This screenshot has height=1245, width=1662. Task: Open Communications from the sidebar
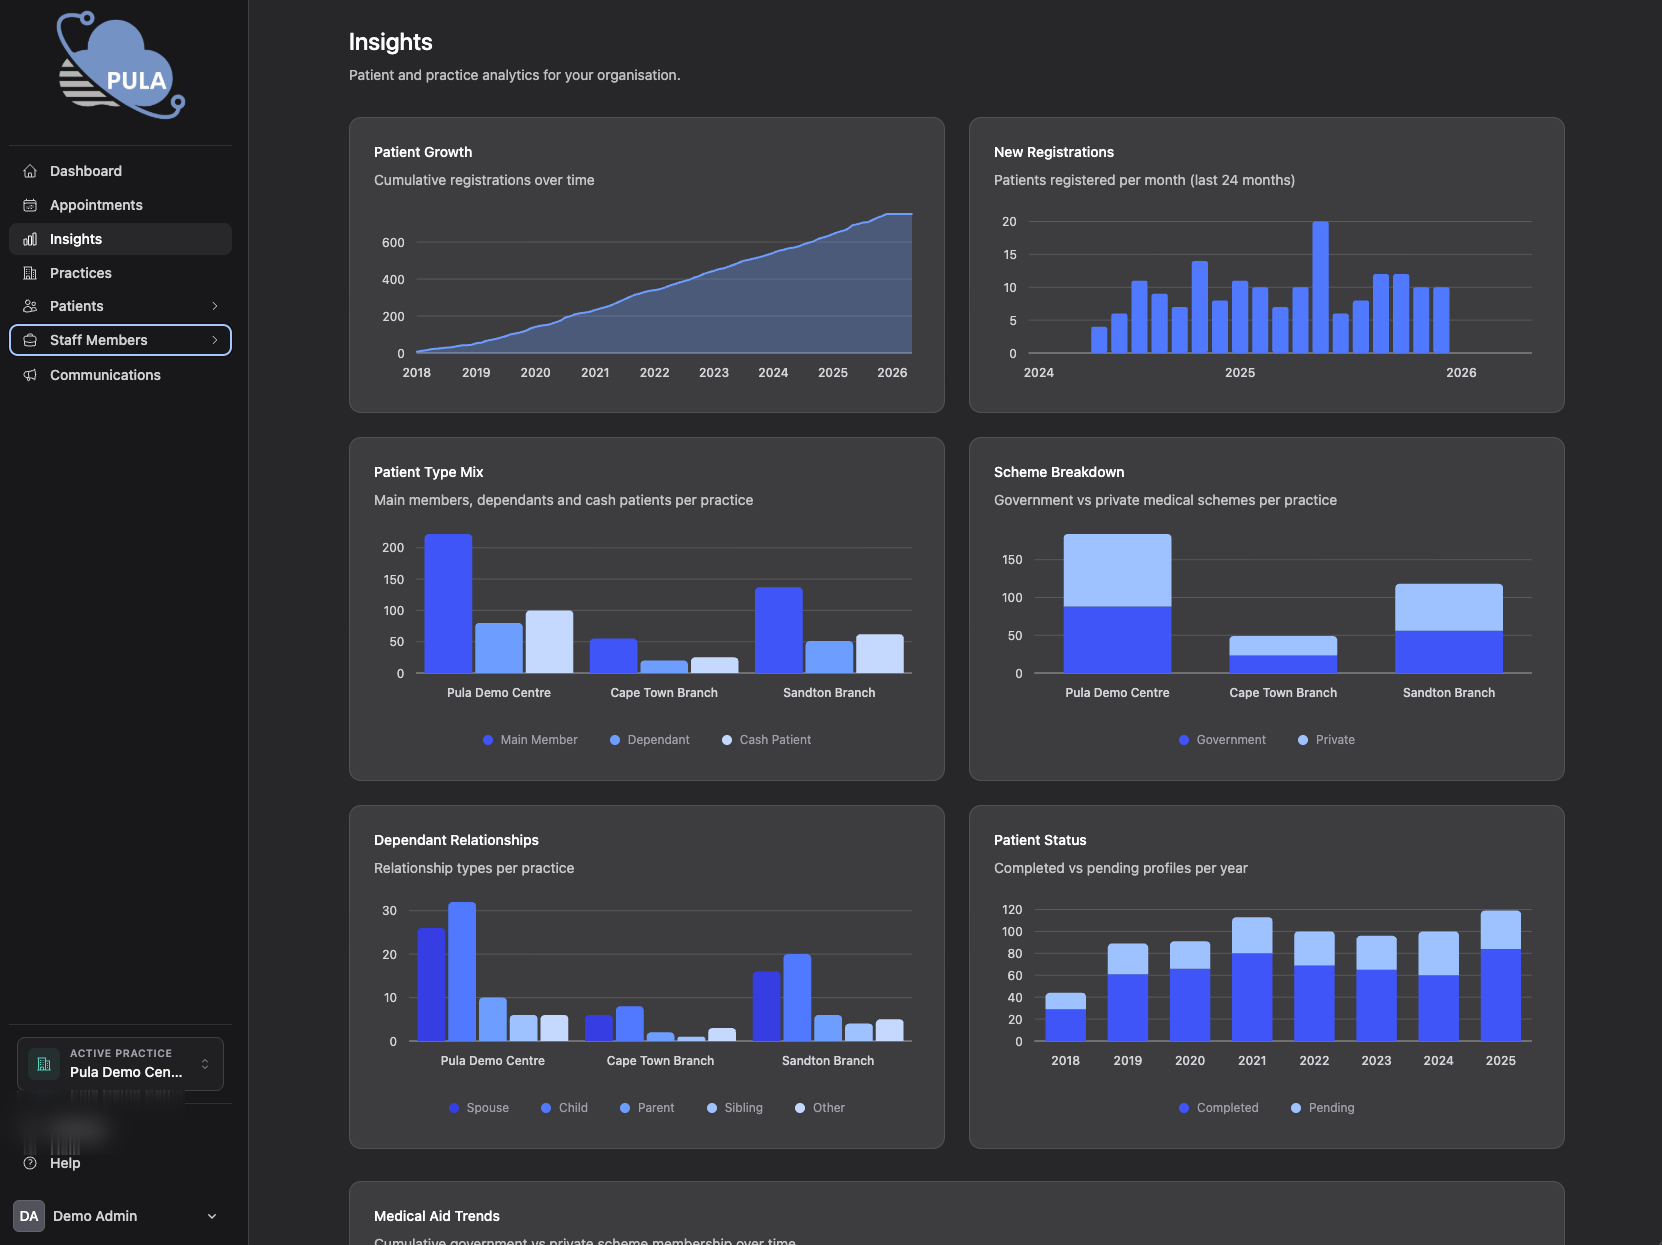coord(120,375)
